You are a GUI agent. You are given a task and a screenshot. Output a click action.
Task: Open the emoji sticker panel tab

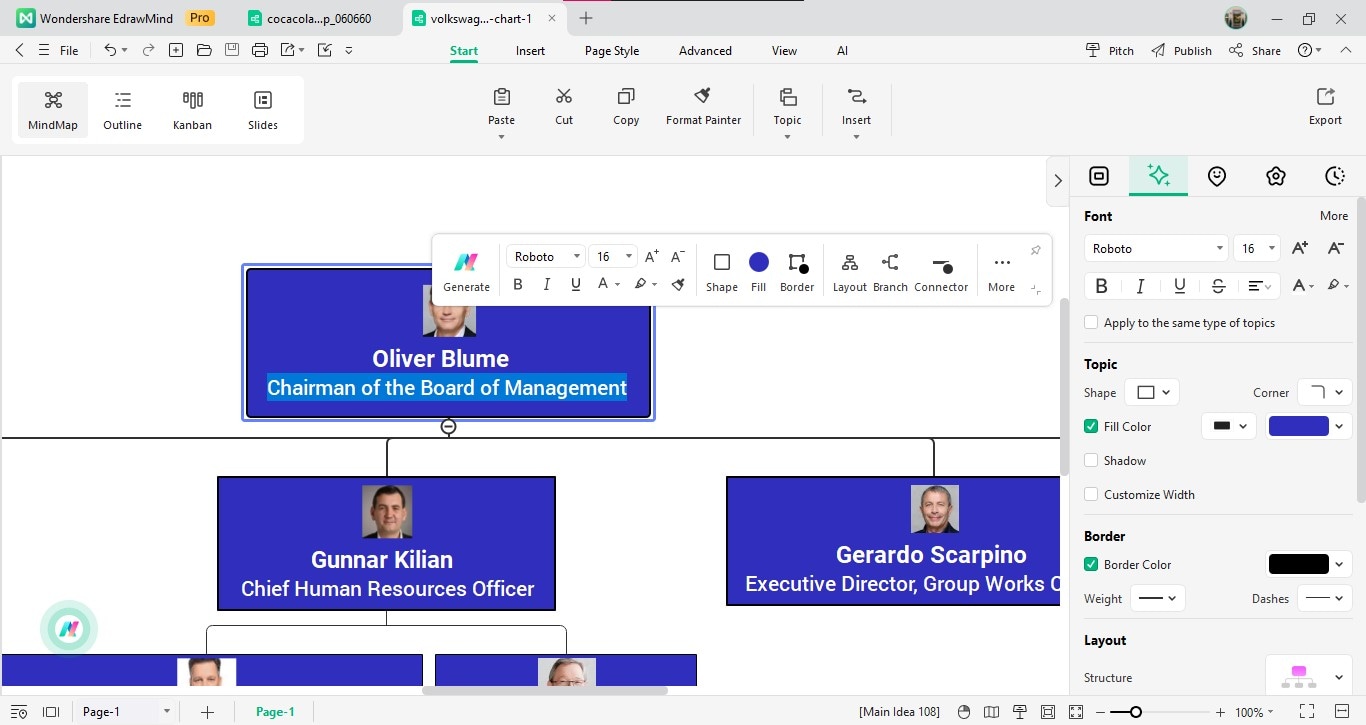click(1217, 176)
